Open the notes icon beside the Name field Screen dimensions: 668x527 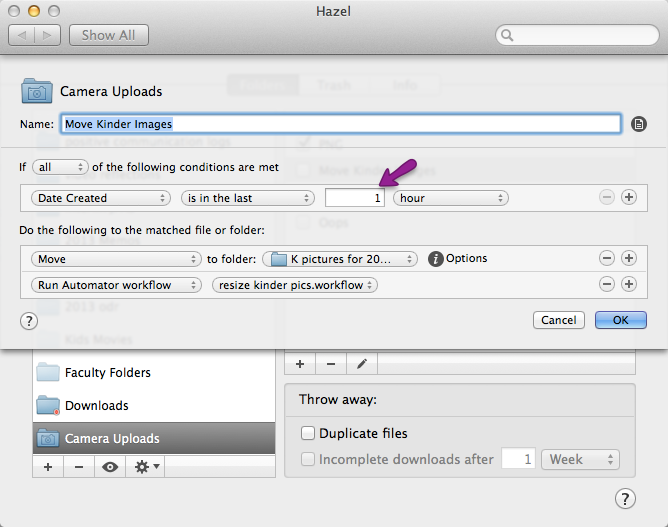coord(639,124)
